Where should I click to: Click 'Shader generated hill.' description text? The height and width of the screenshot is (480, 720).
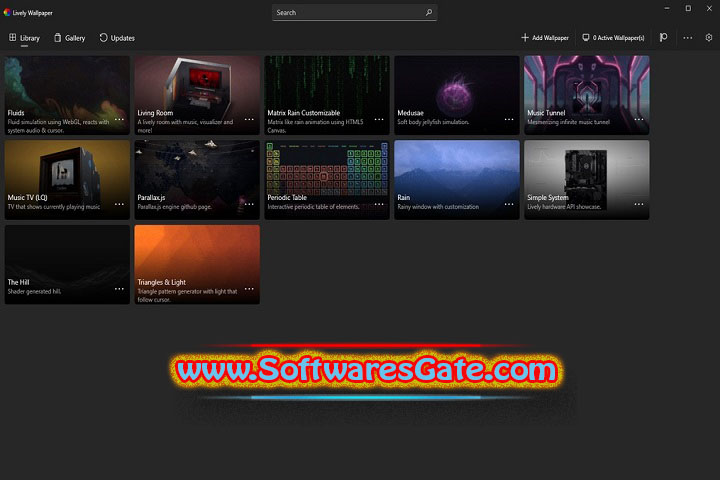tap(34, 292)
